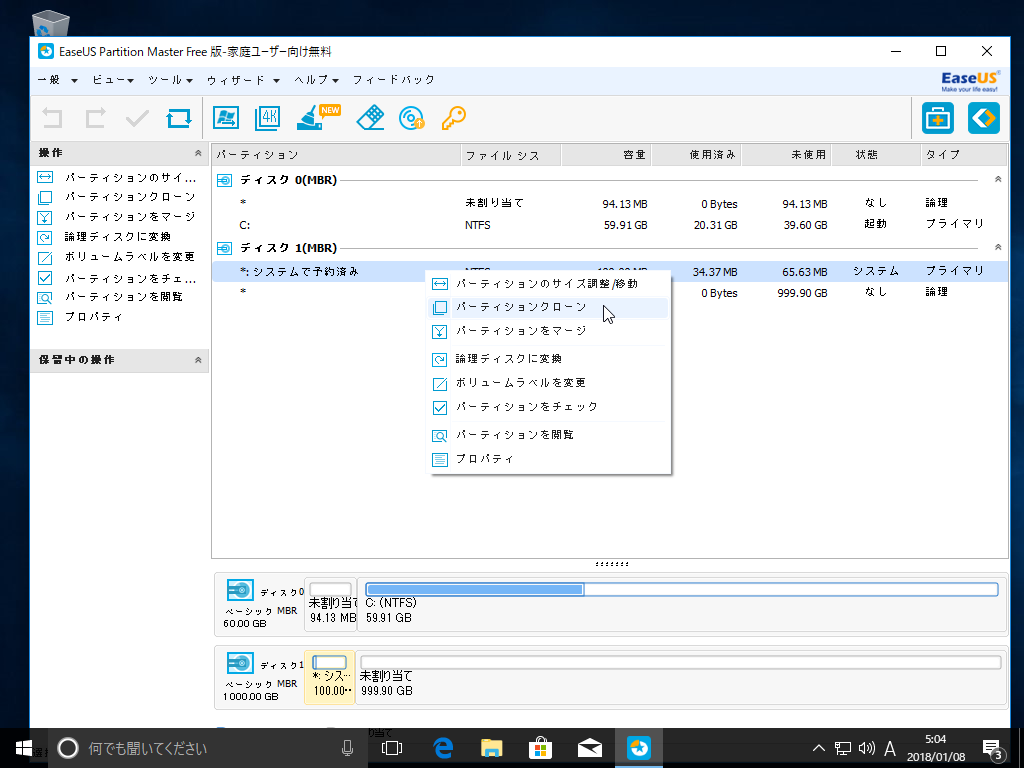Screen dimensions: 1024x768
Task: Click the orange arrow EaseUS product icon
Action: (984, 118)
